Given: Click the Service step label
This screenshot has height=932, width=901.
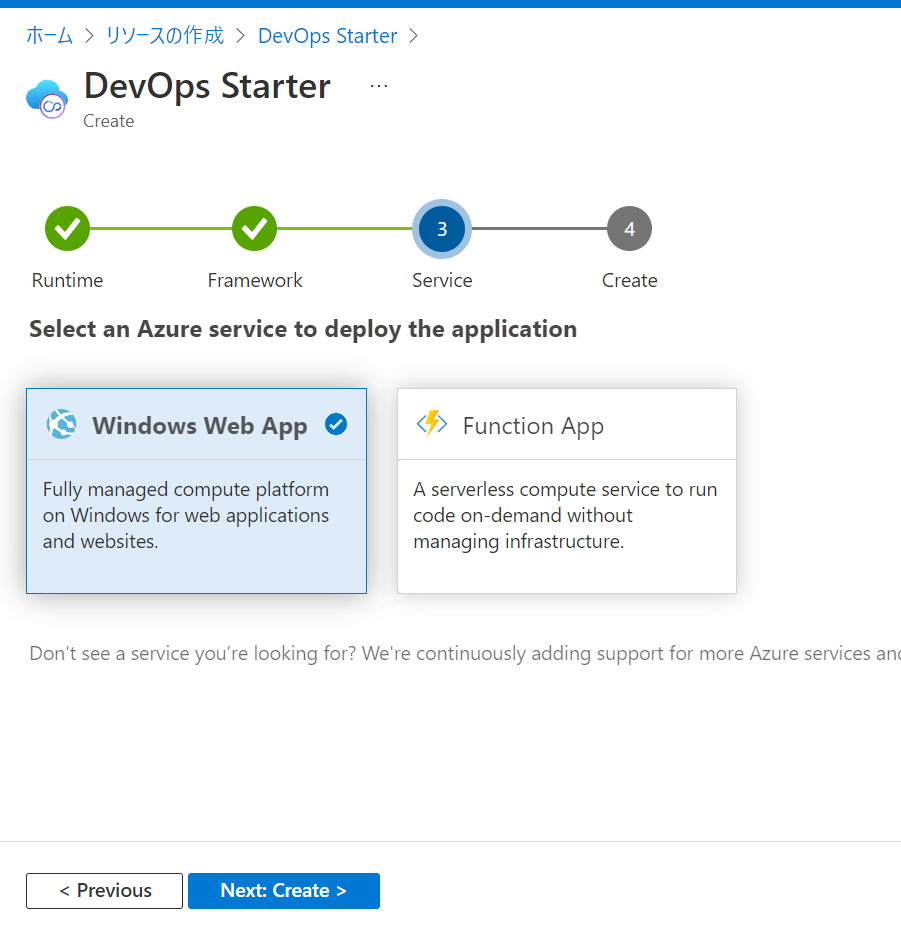Looking at the screenshot, I should (x=442, y=280).
